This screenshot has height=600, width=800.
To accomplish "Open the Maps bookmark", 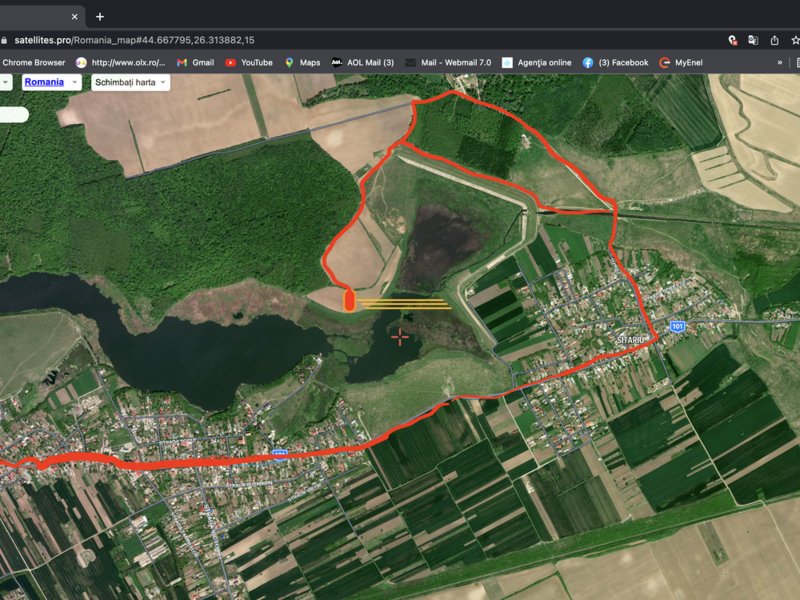I will 302,62.
